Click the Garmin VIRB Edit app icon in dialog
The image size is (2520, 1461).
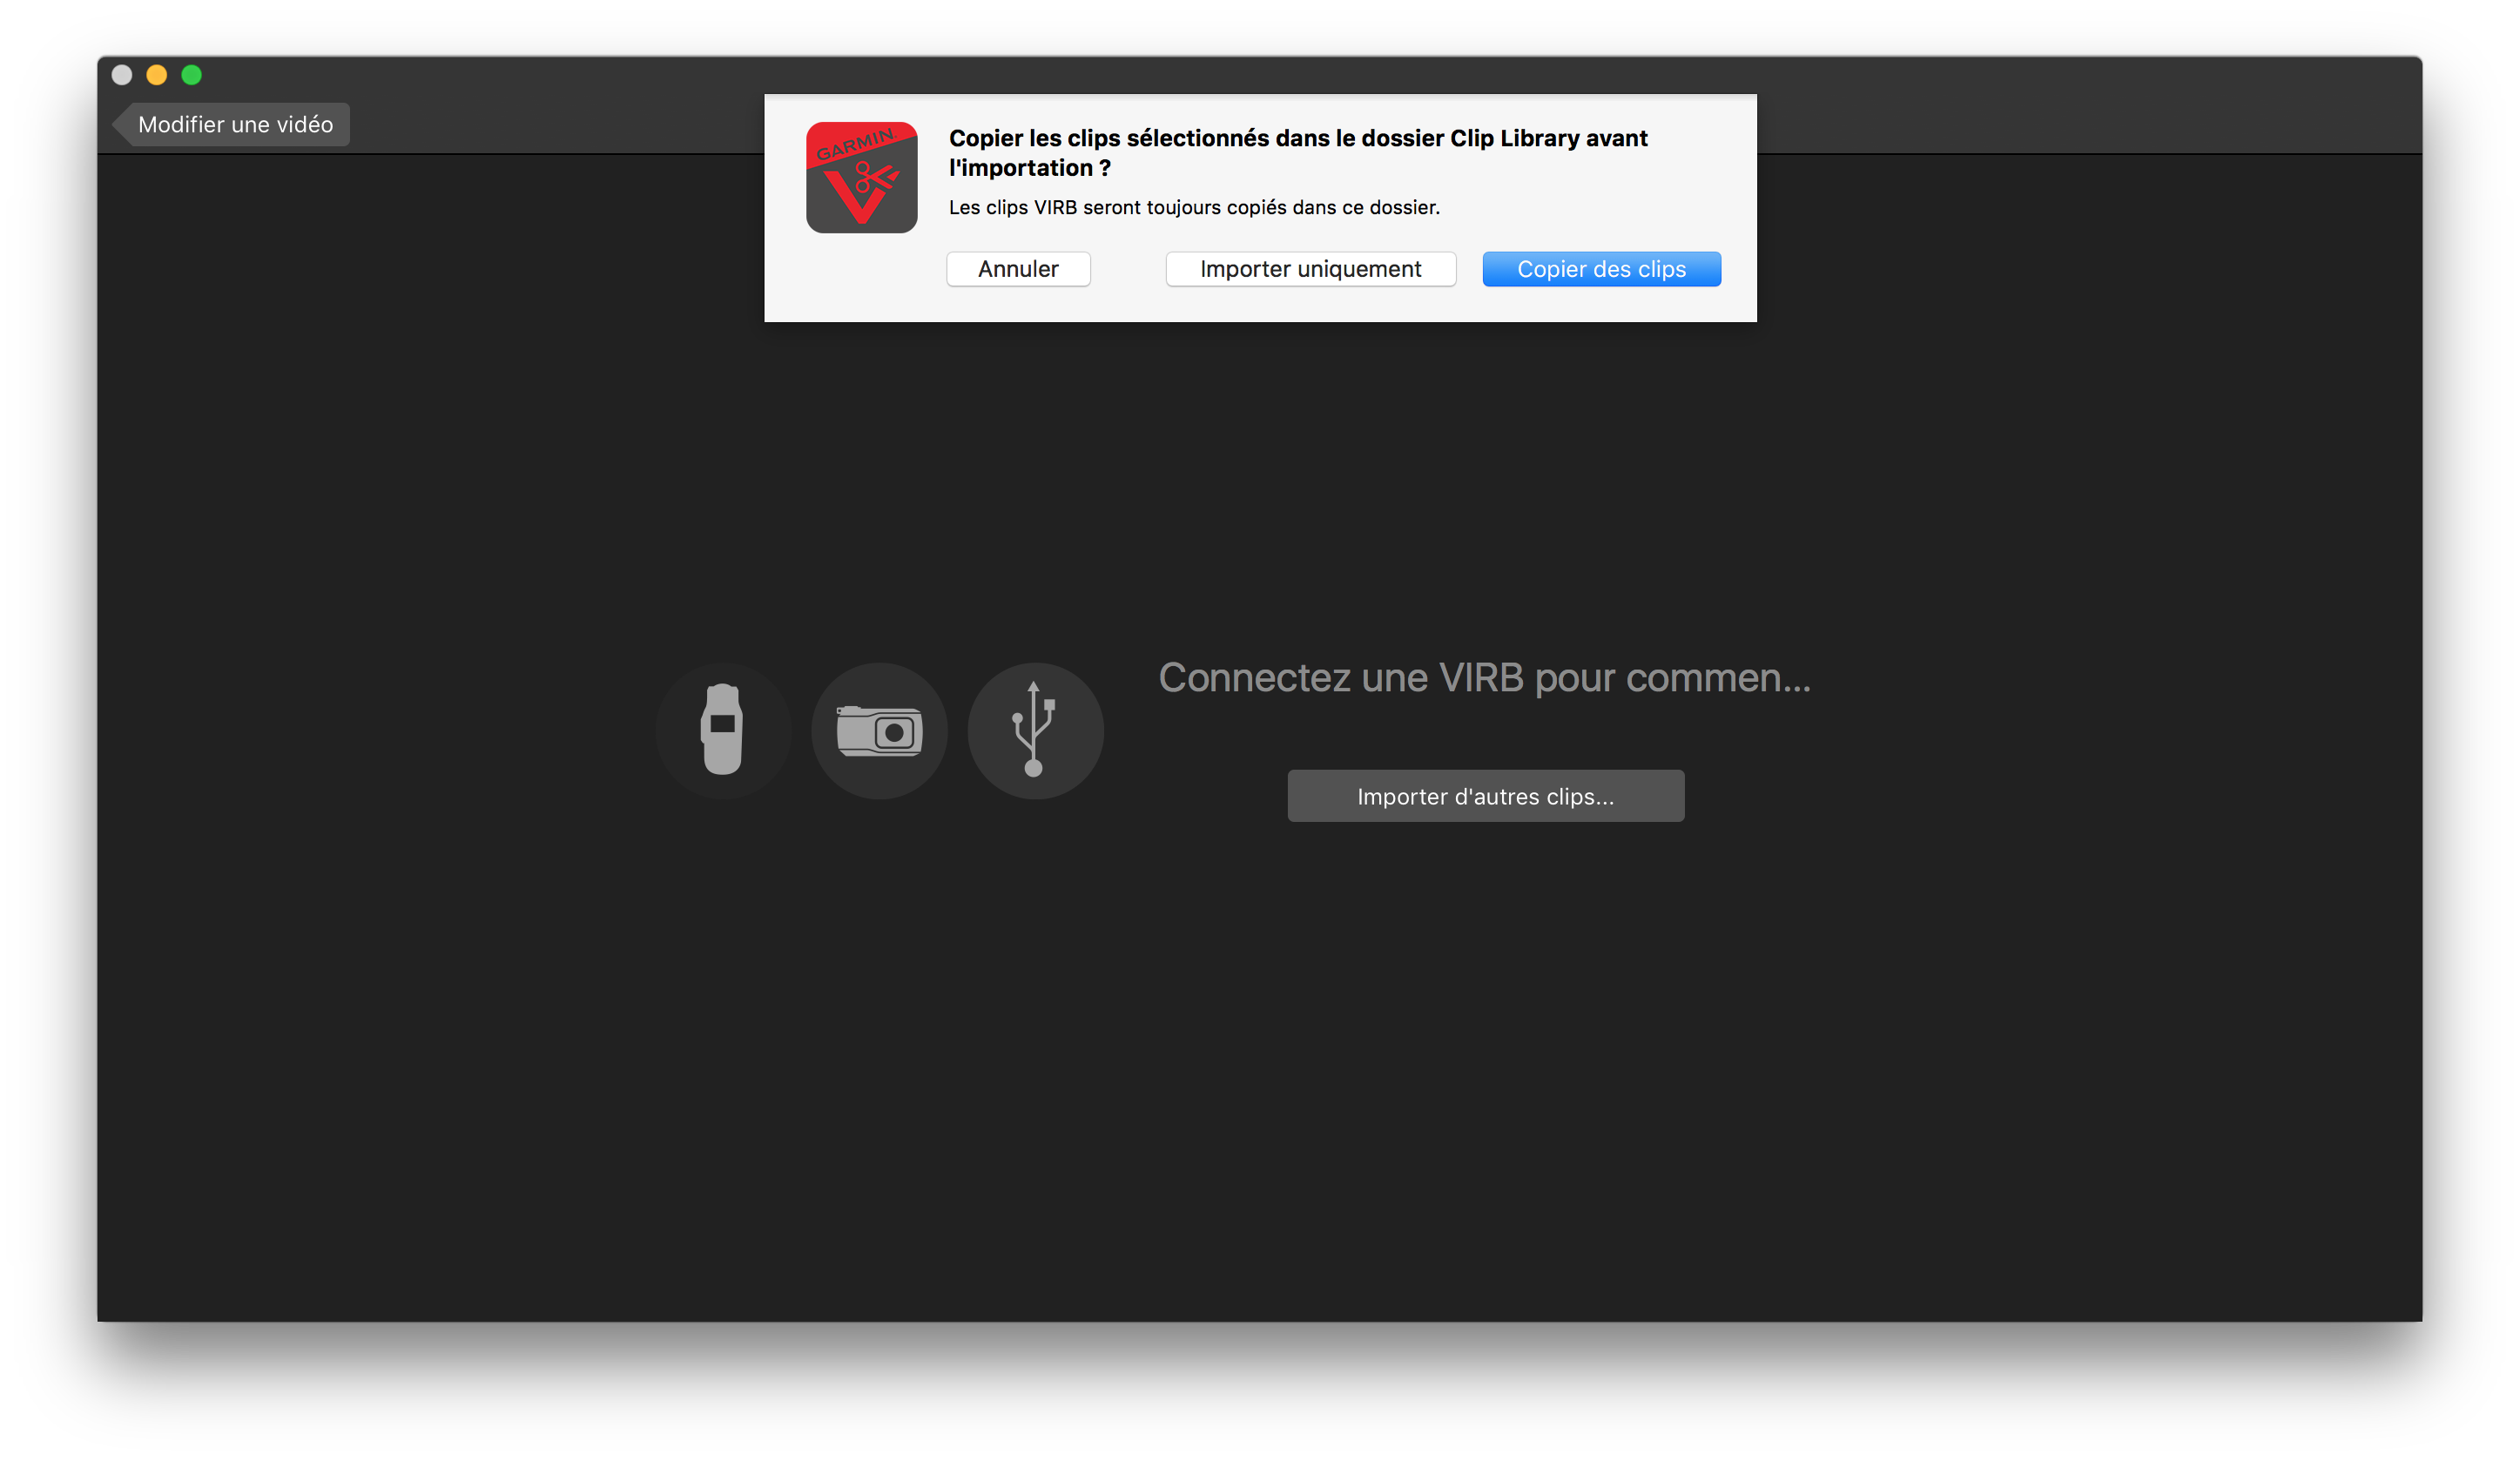point(861,178)
